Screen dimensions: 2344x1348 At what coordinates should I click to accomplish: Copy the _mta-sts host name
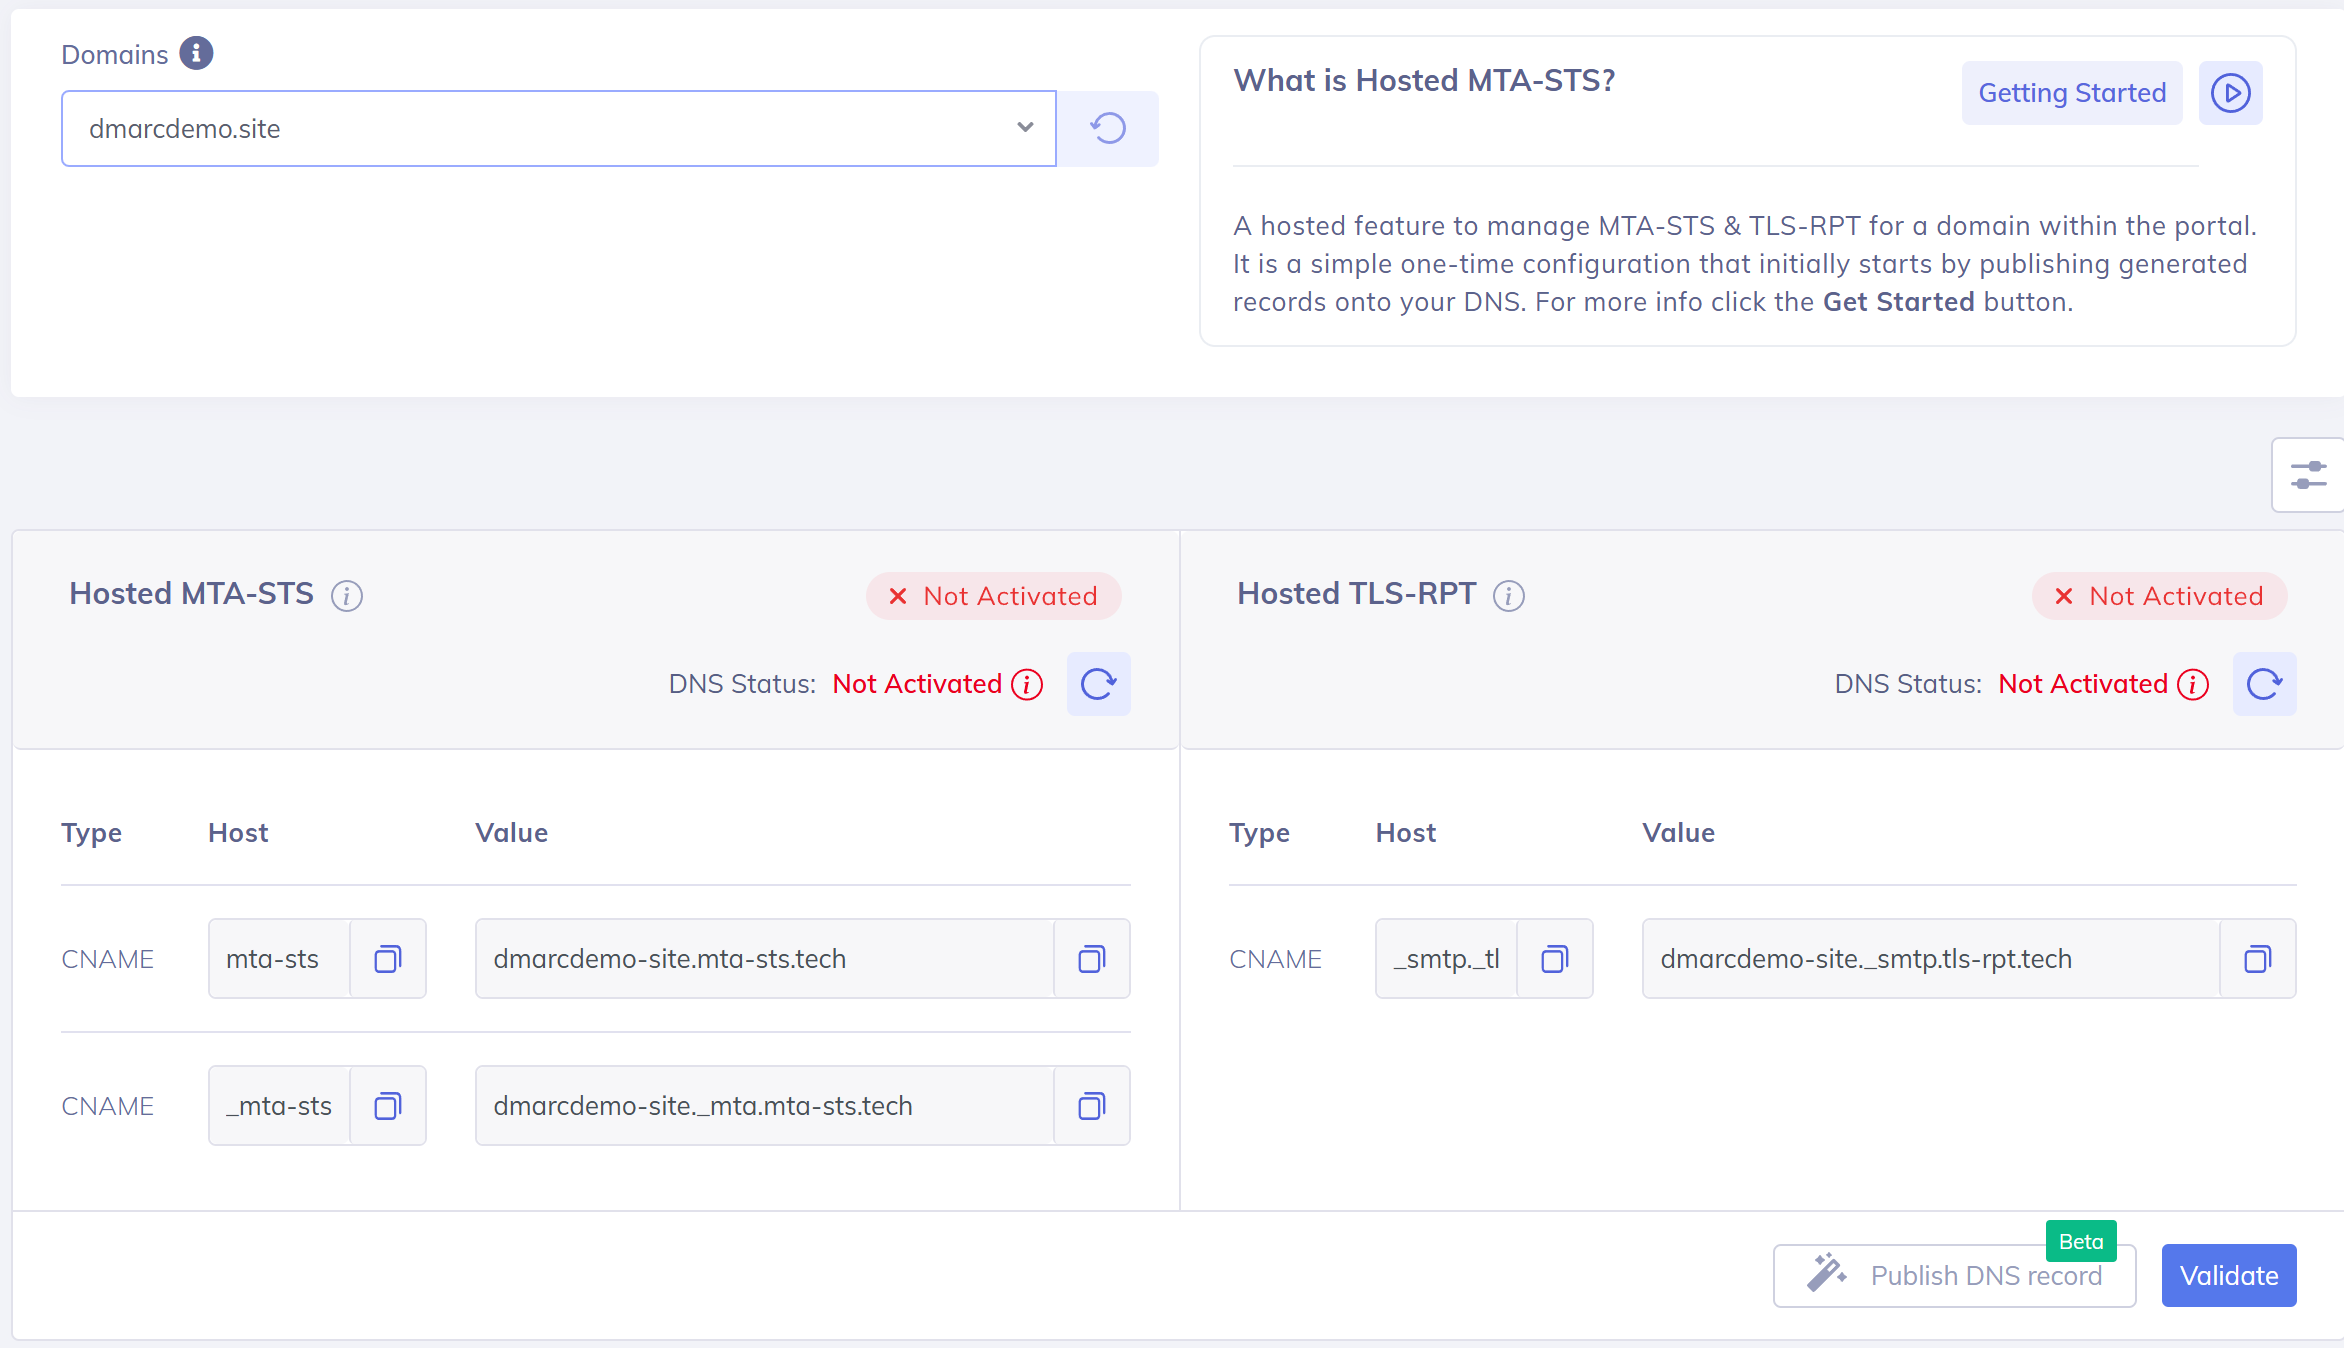[x=388, y=1106]
